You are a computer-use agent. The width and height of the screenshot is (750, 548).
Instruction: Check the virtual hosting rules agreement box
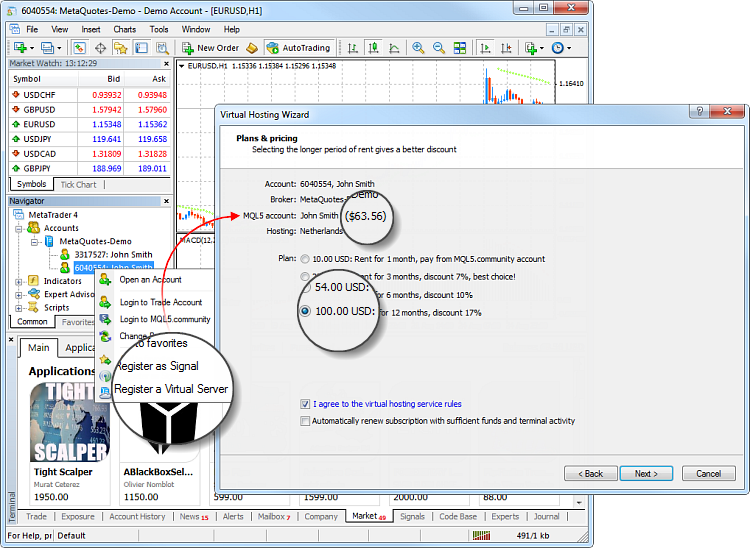(306, 404)
